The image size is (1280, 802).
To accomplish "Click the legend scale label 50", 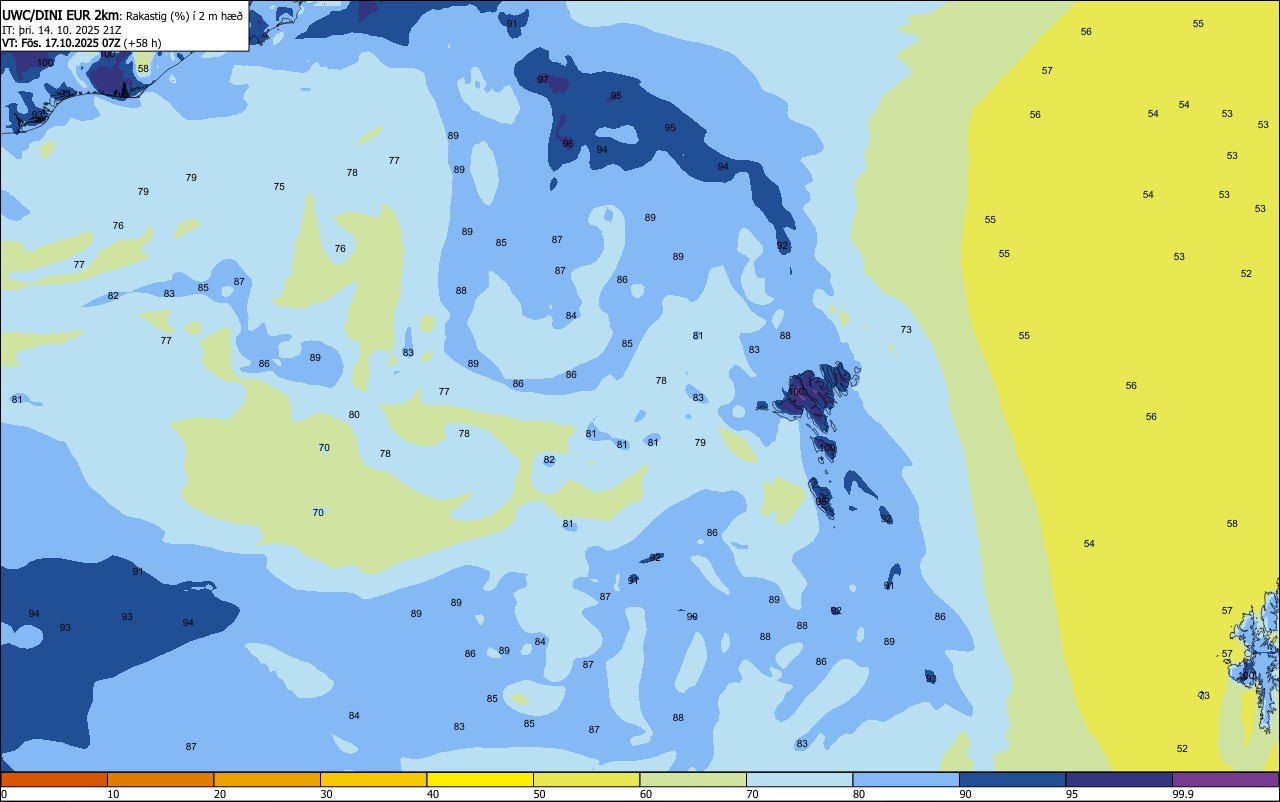I will click(539, 794).
